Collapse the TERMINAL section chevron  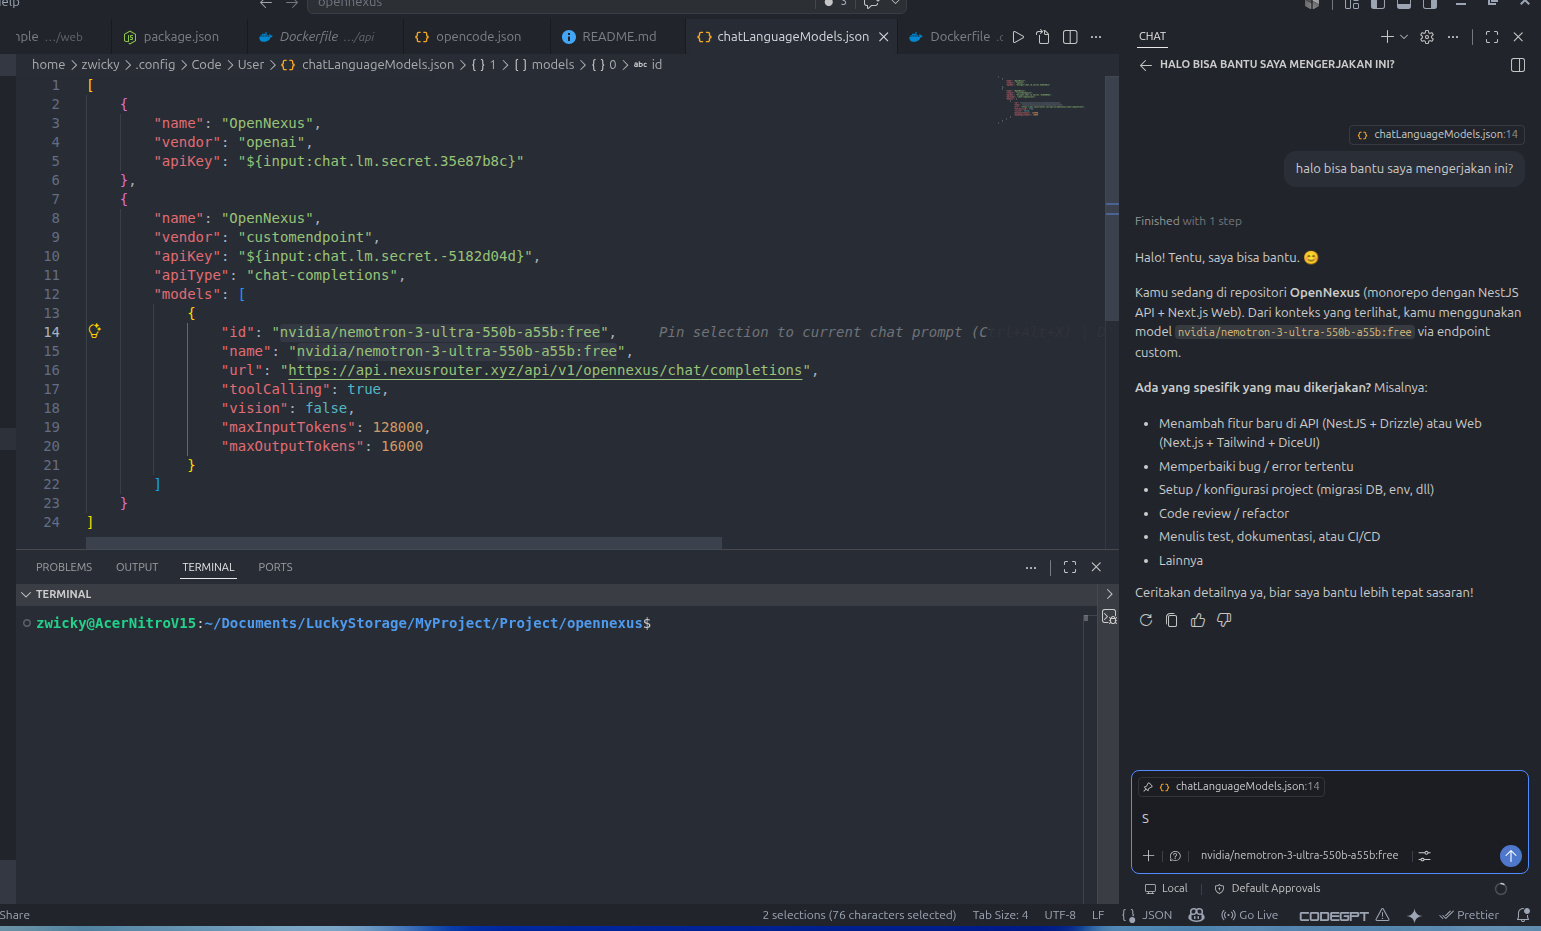coord(26,595)
